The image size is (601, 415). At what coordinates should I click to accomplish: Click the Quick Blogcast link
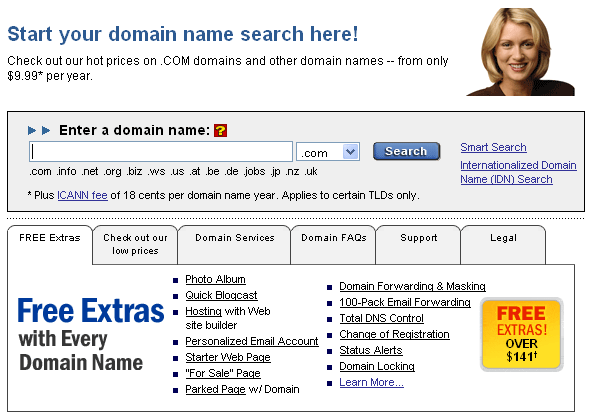click(221, 295)
